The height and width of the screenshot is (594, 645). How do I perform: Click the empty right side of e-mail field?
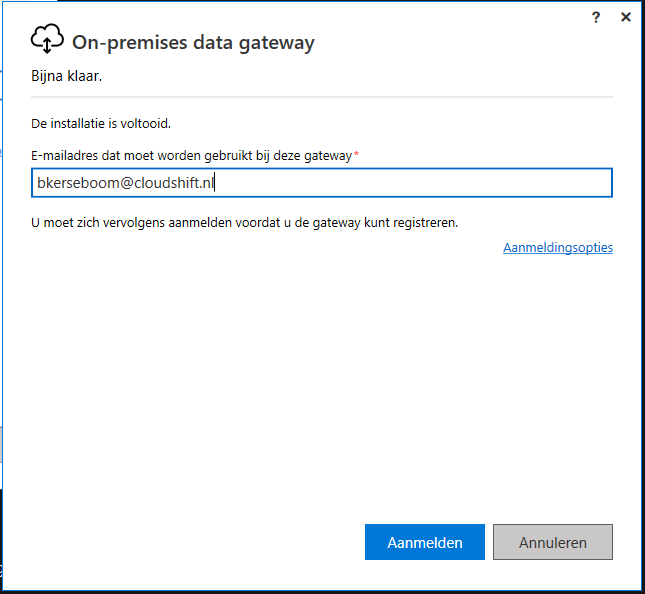tap(413, 183)
